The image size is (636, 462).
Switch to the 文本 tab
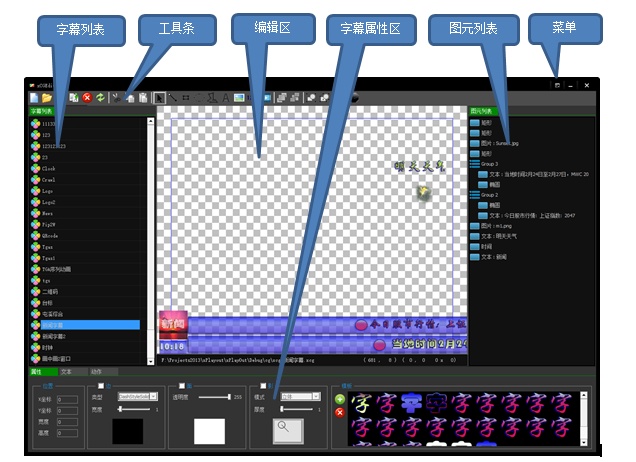click(67, 371)
